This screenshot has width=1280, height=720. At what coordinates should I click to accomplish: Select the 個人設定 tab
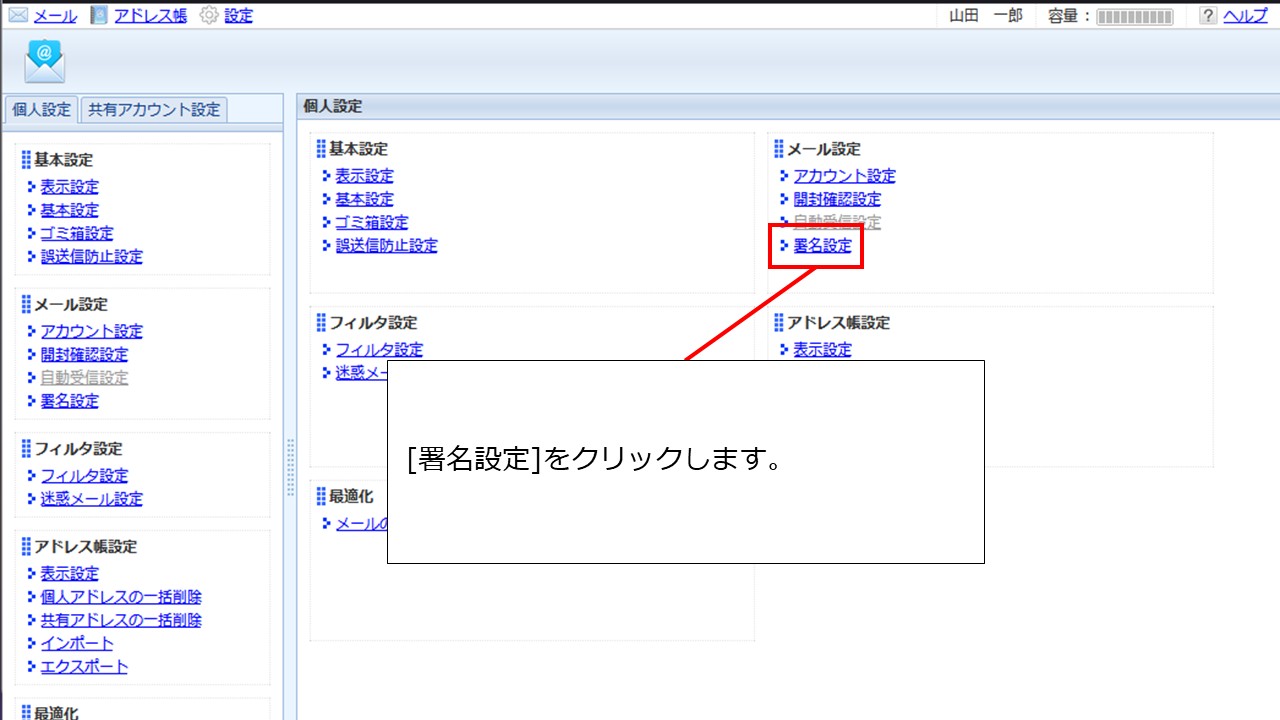pyautogui.click(x=41, y=110)
